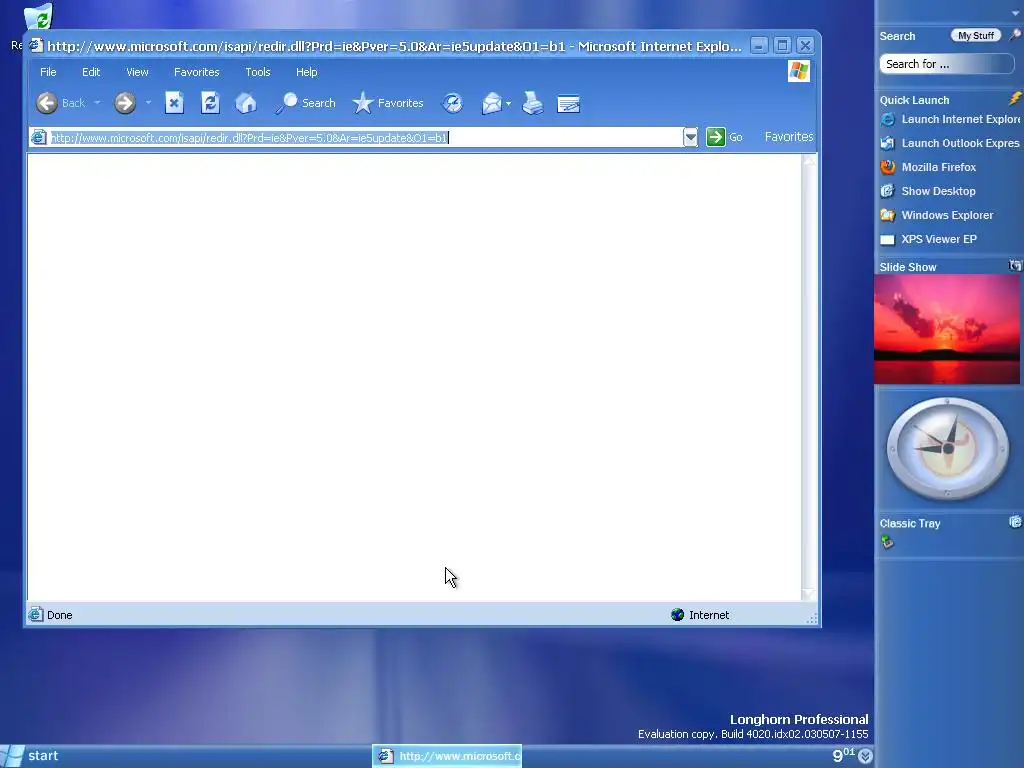Click the green Go button
Viewport: 1024px width, 768px height.
(x=724, y=137)
